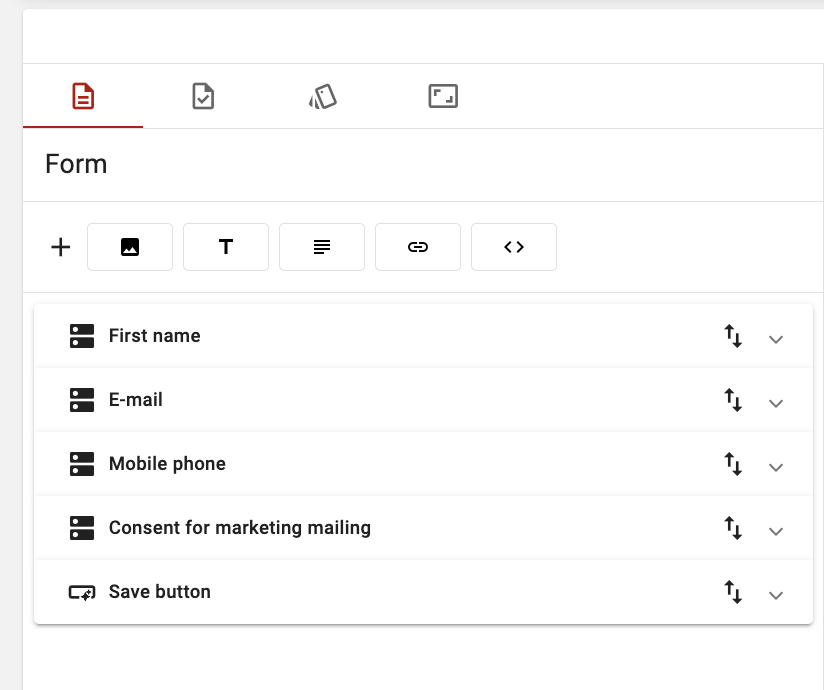
Task: Add an image element to the form
Action: coord(130,246)
